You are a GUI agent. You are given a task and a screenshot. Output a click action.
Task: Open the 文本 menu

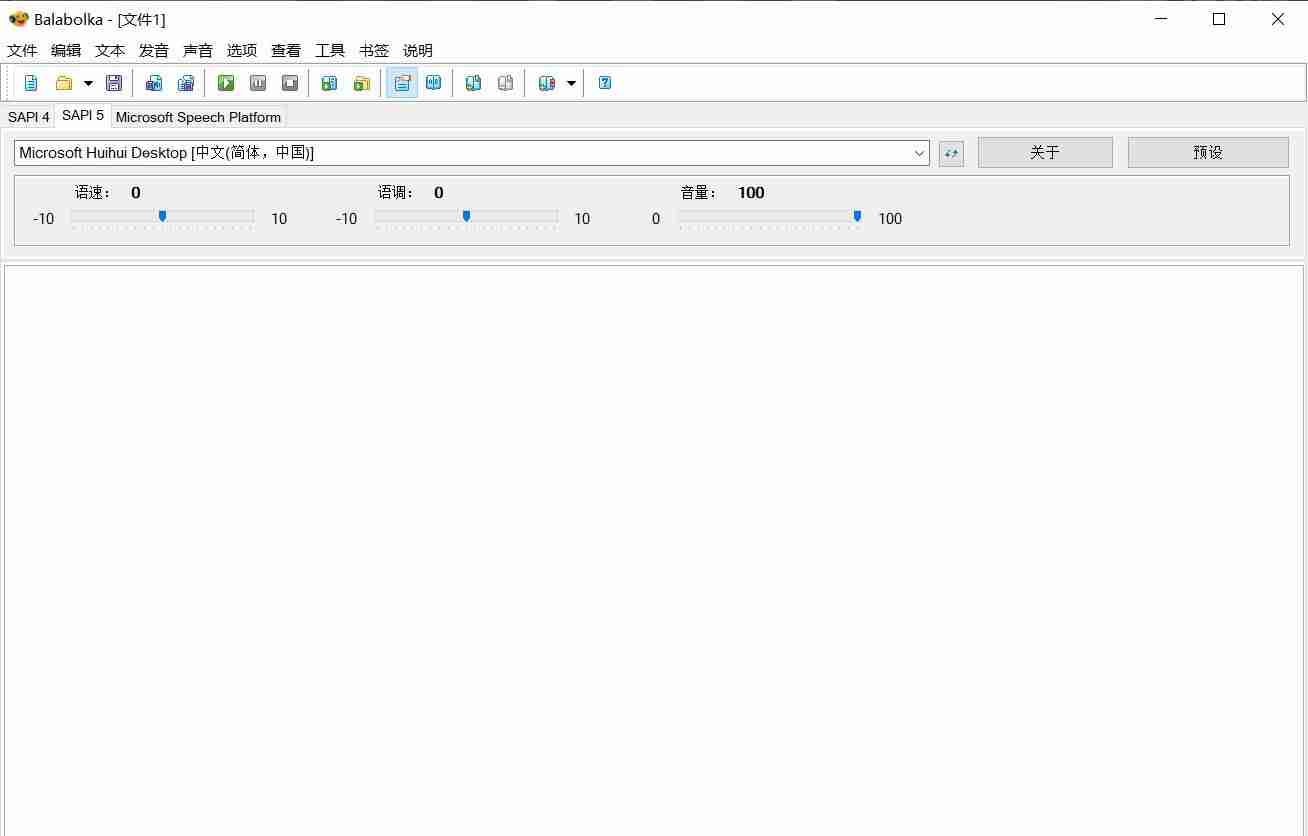[x=110, y=50]
